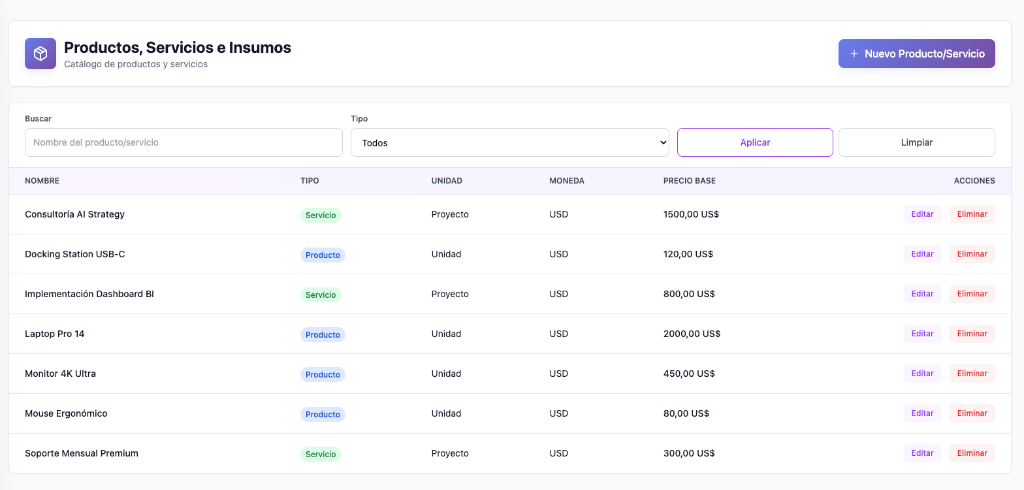The image size is (1024, 490).
Task: Edit the Soporte Mensual Premium service
Action: click(x=922, y=453)
